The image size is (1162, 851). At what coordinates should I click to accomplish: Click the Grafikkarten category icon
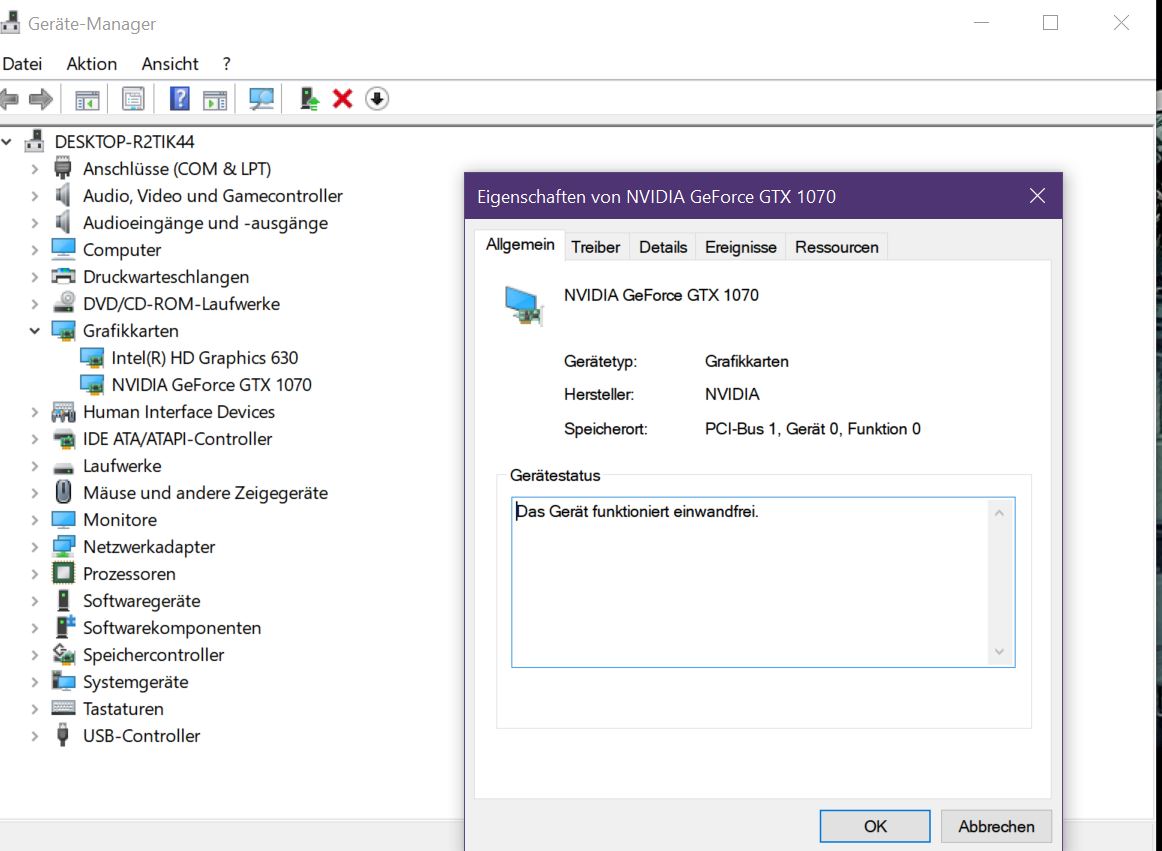pos(64,331)
